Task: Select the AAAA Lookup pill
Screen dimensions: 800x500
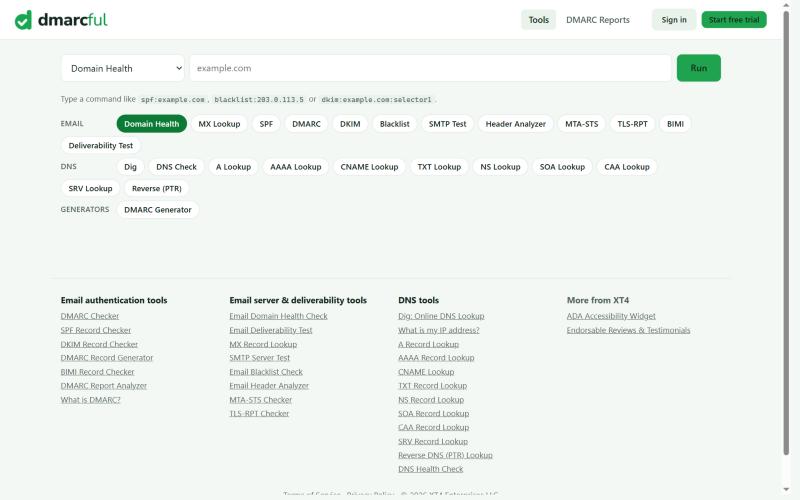Action: [295, 167]
